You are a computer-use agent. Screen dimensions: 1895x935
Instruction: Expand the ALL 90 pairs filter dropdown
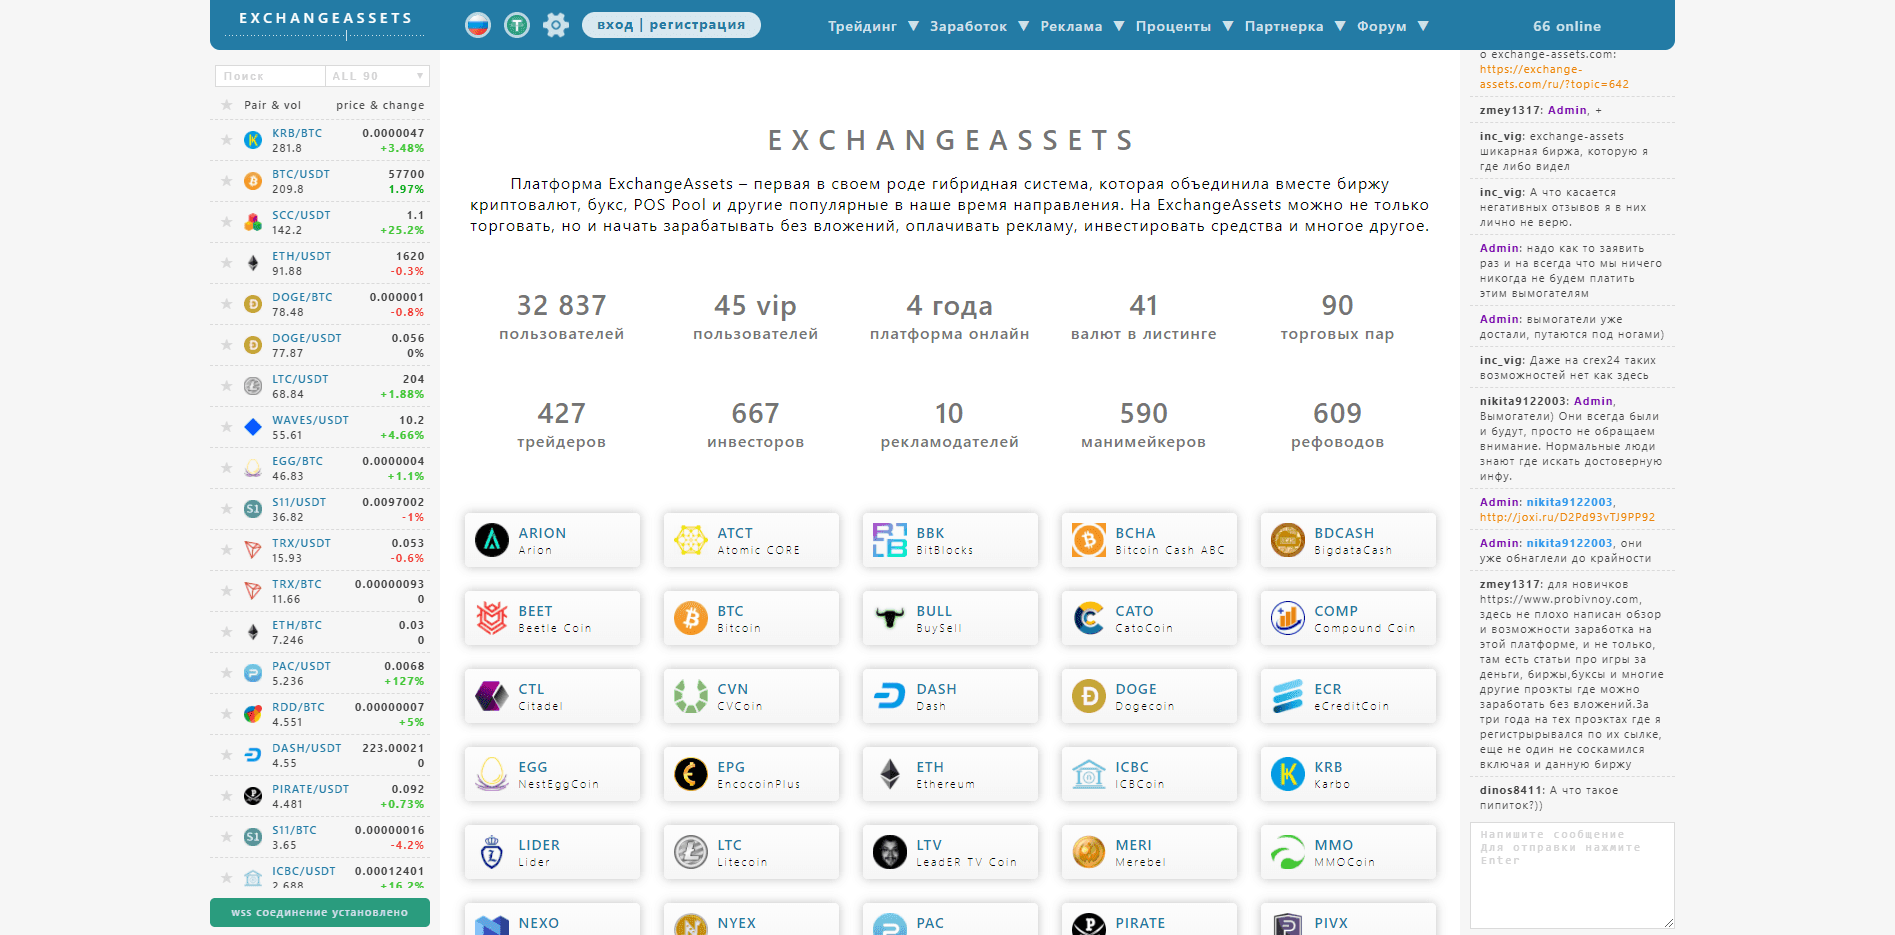(377, 75)
